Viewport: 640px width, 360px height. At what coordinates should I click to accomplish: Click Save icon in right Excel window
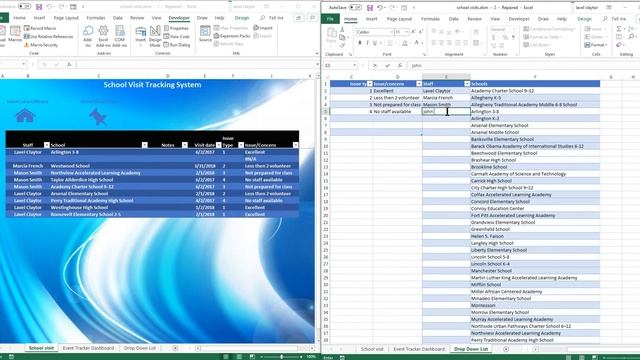pos(370,8)
